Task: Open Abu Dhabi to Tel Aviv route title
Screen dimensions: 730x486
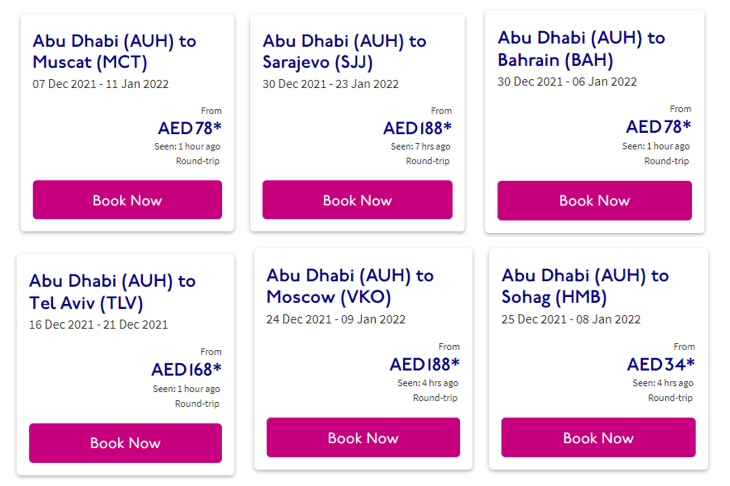Action: pos(112,291)
